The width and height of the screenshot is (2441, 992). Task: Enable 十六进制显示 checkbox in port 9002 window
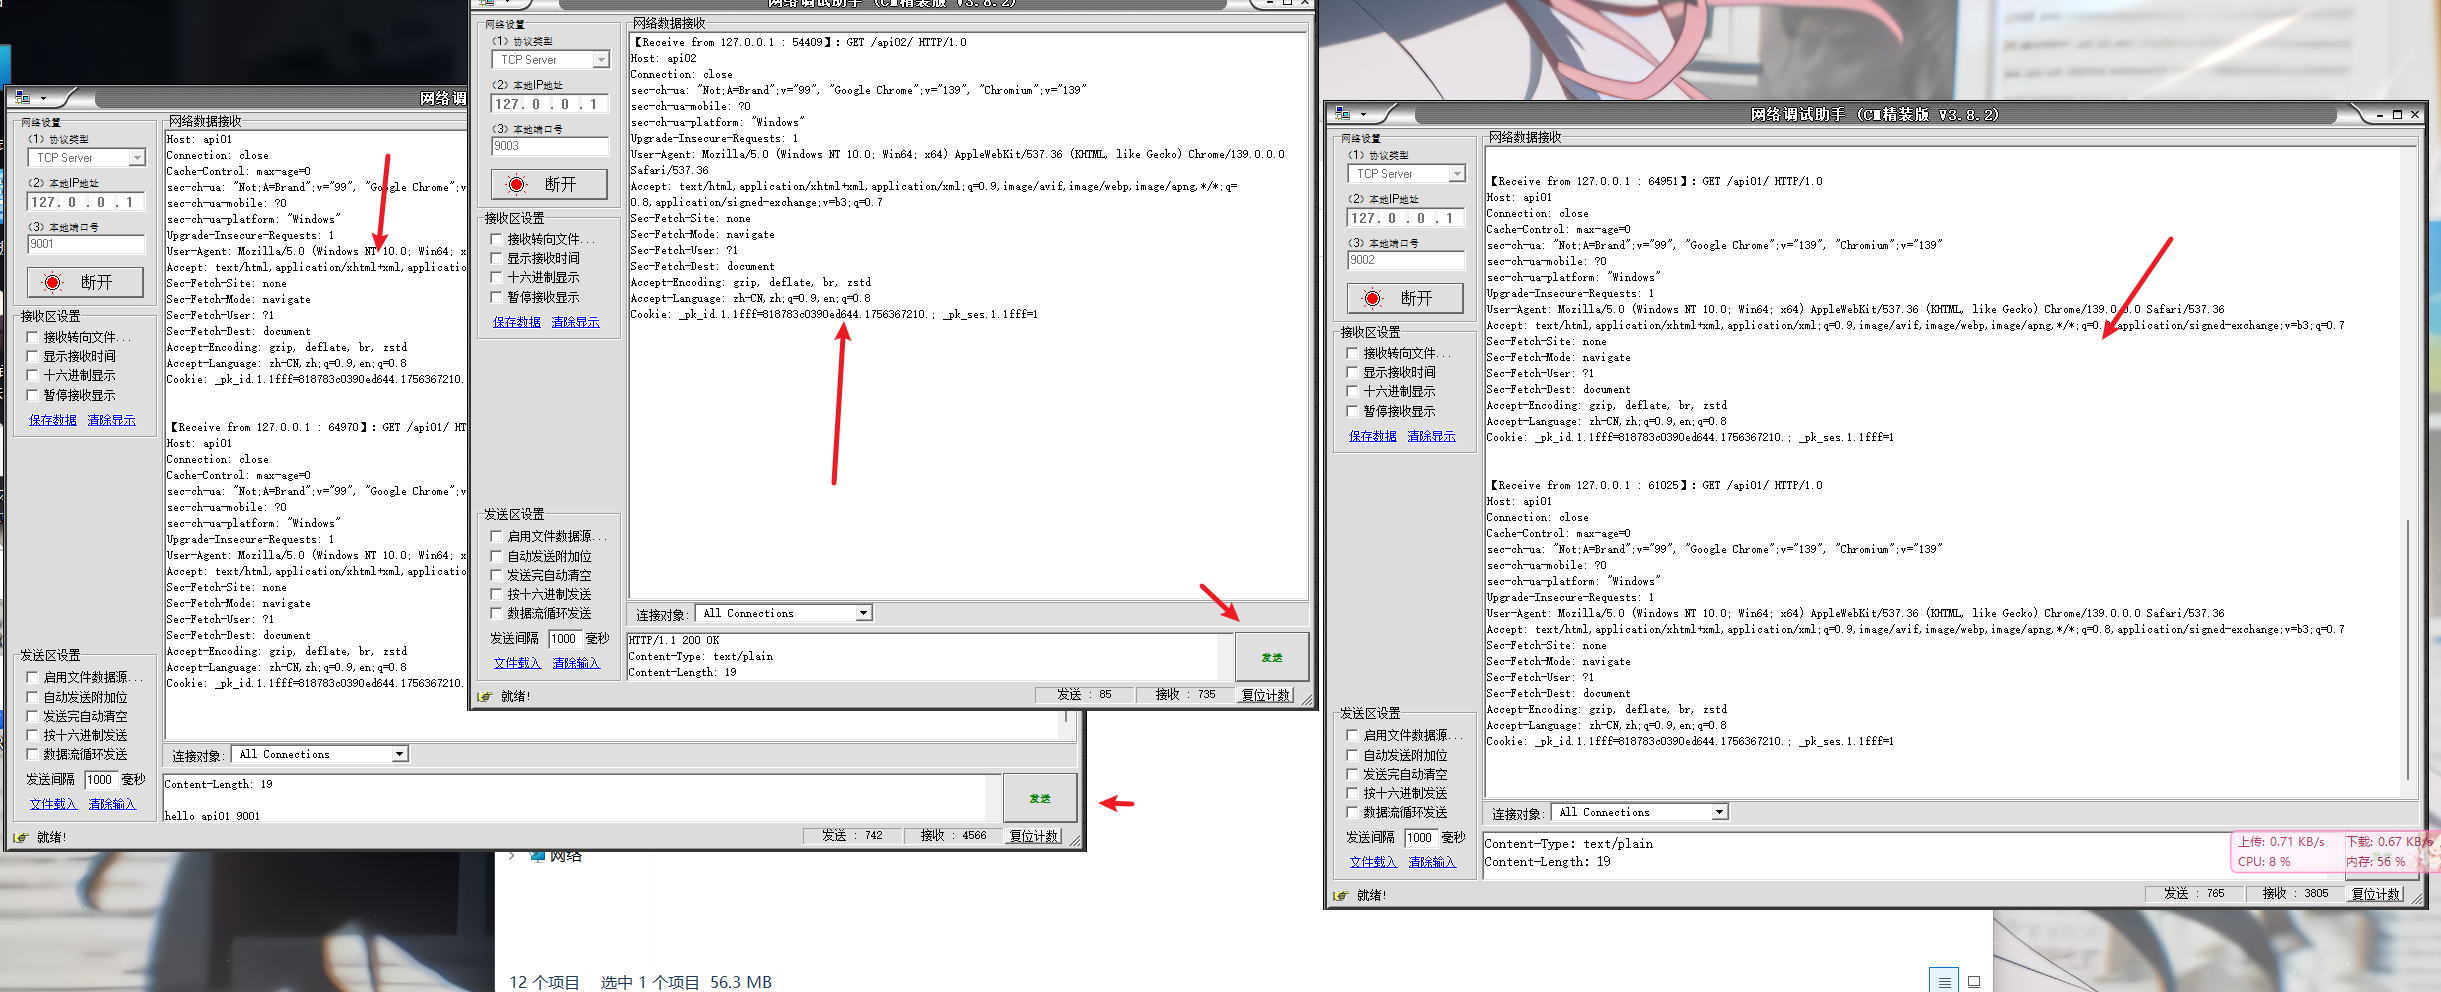1352,392
